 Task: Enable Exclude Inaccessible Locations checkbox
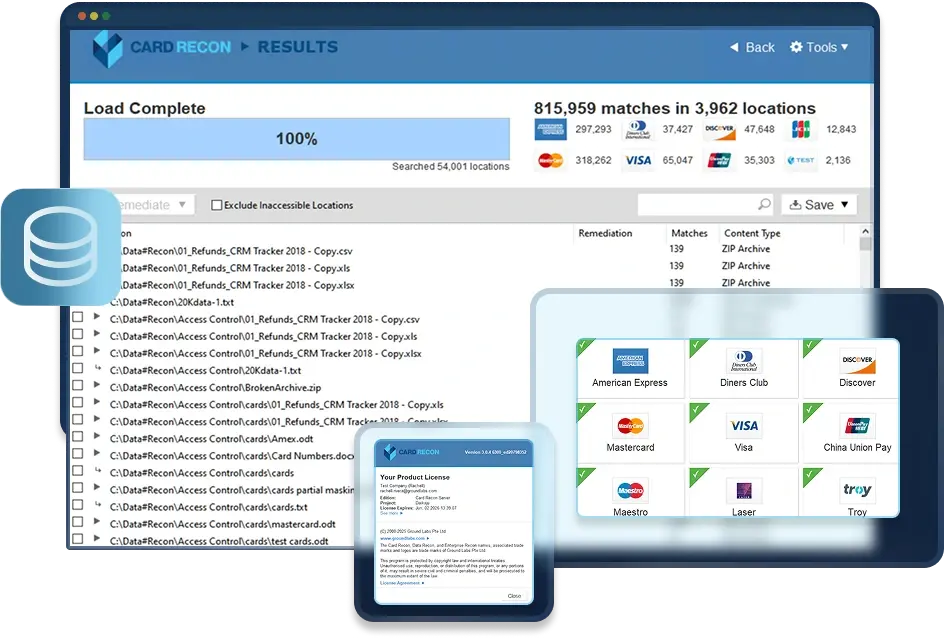click(216, 205)
